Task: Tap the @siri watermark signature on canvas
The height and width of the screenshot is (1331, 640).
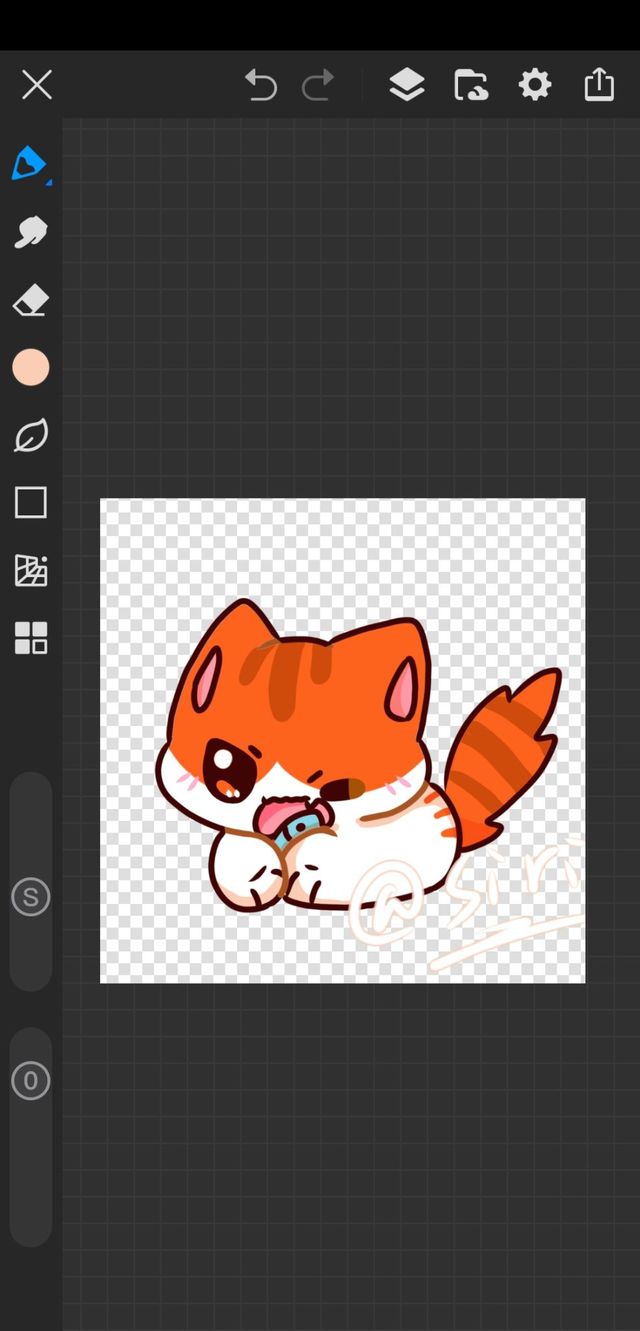Action: click(460, 900)
